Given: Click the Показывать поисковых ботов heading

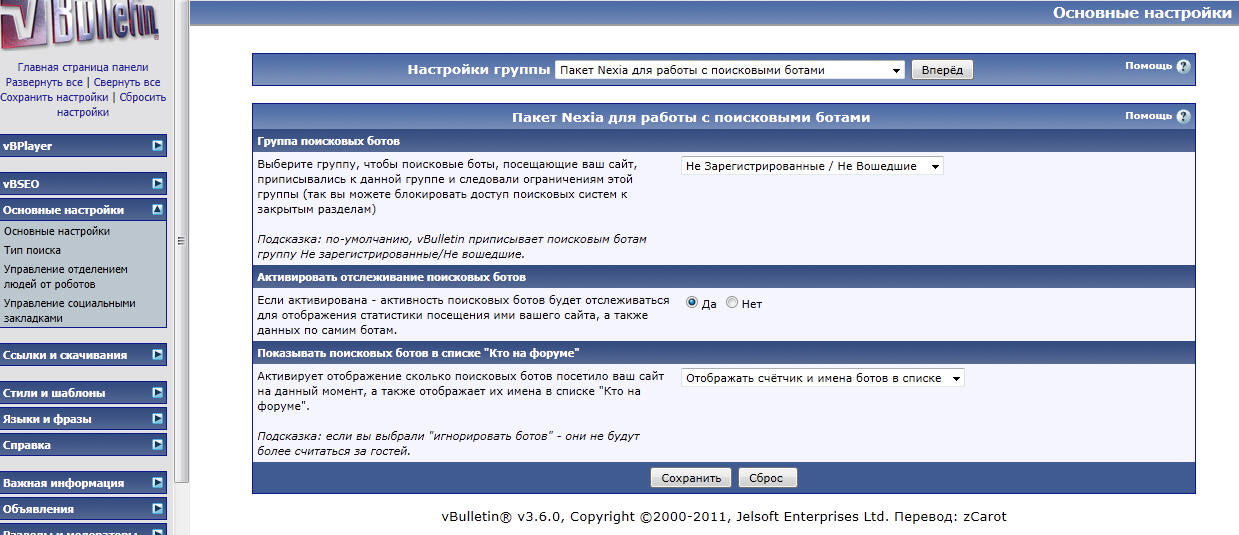Looking at the screenshot, I should (418, 353).
